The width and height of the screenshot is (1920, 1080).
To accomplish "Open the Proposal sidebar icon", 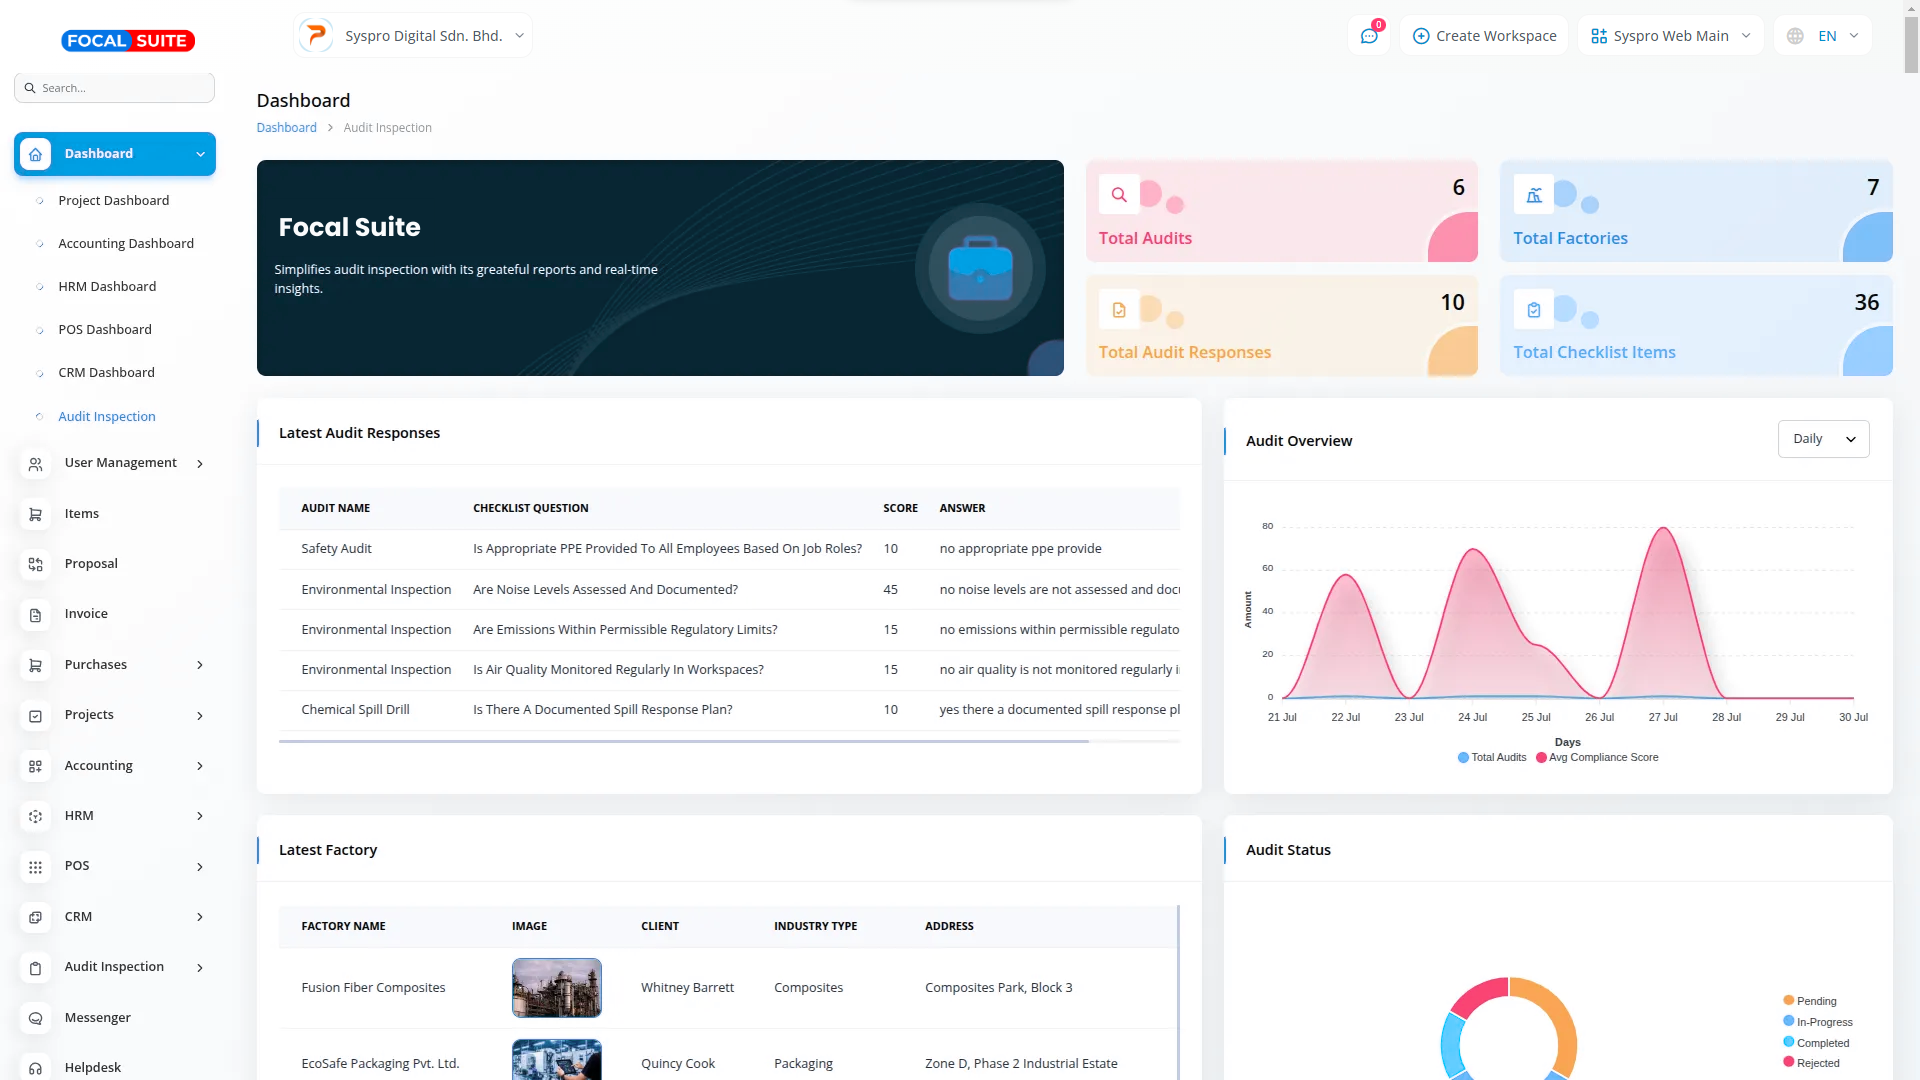I will (36, 565).
